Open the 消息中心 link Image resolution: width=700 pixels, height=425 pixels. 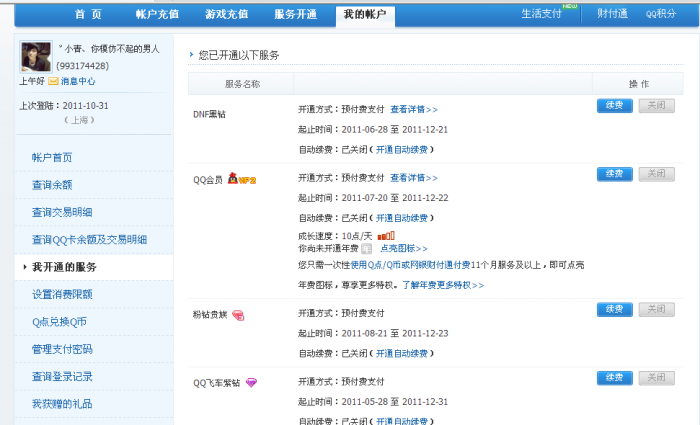[x=78, y=81]
